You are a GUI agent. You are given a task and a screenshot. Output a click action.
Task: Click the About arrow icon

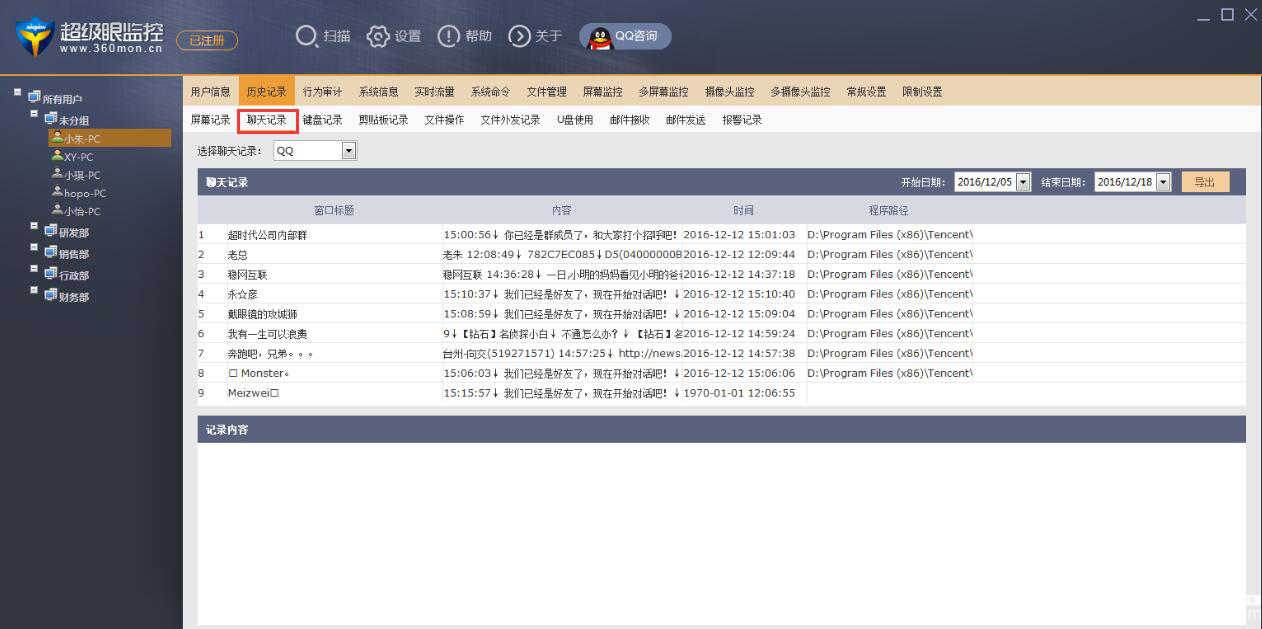[519, 36]
